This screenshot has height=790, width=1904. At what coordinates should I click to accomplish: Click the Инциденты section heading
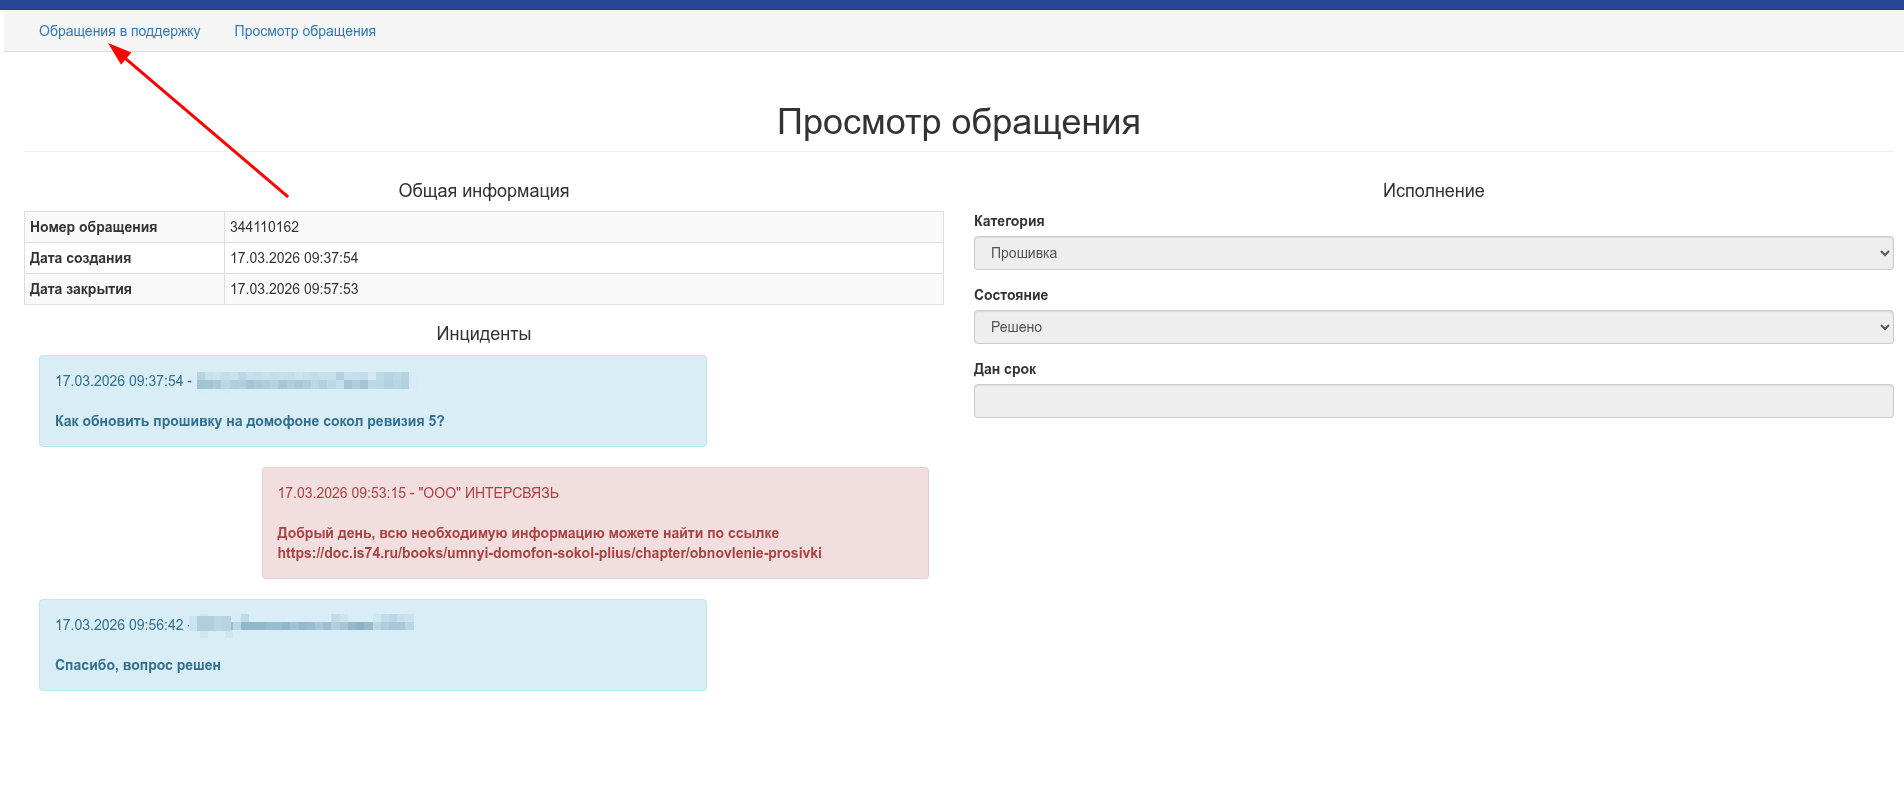coord(483,334)
